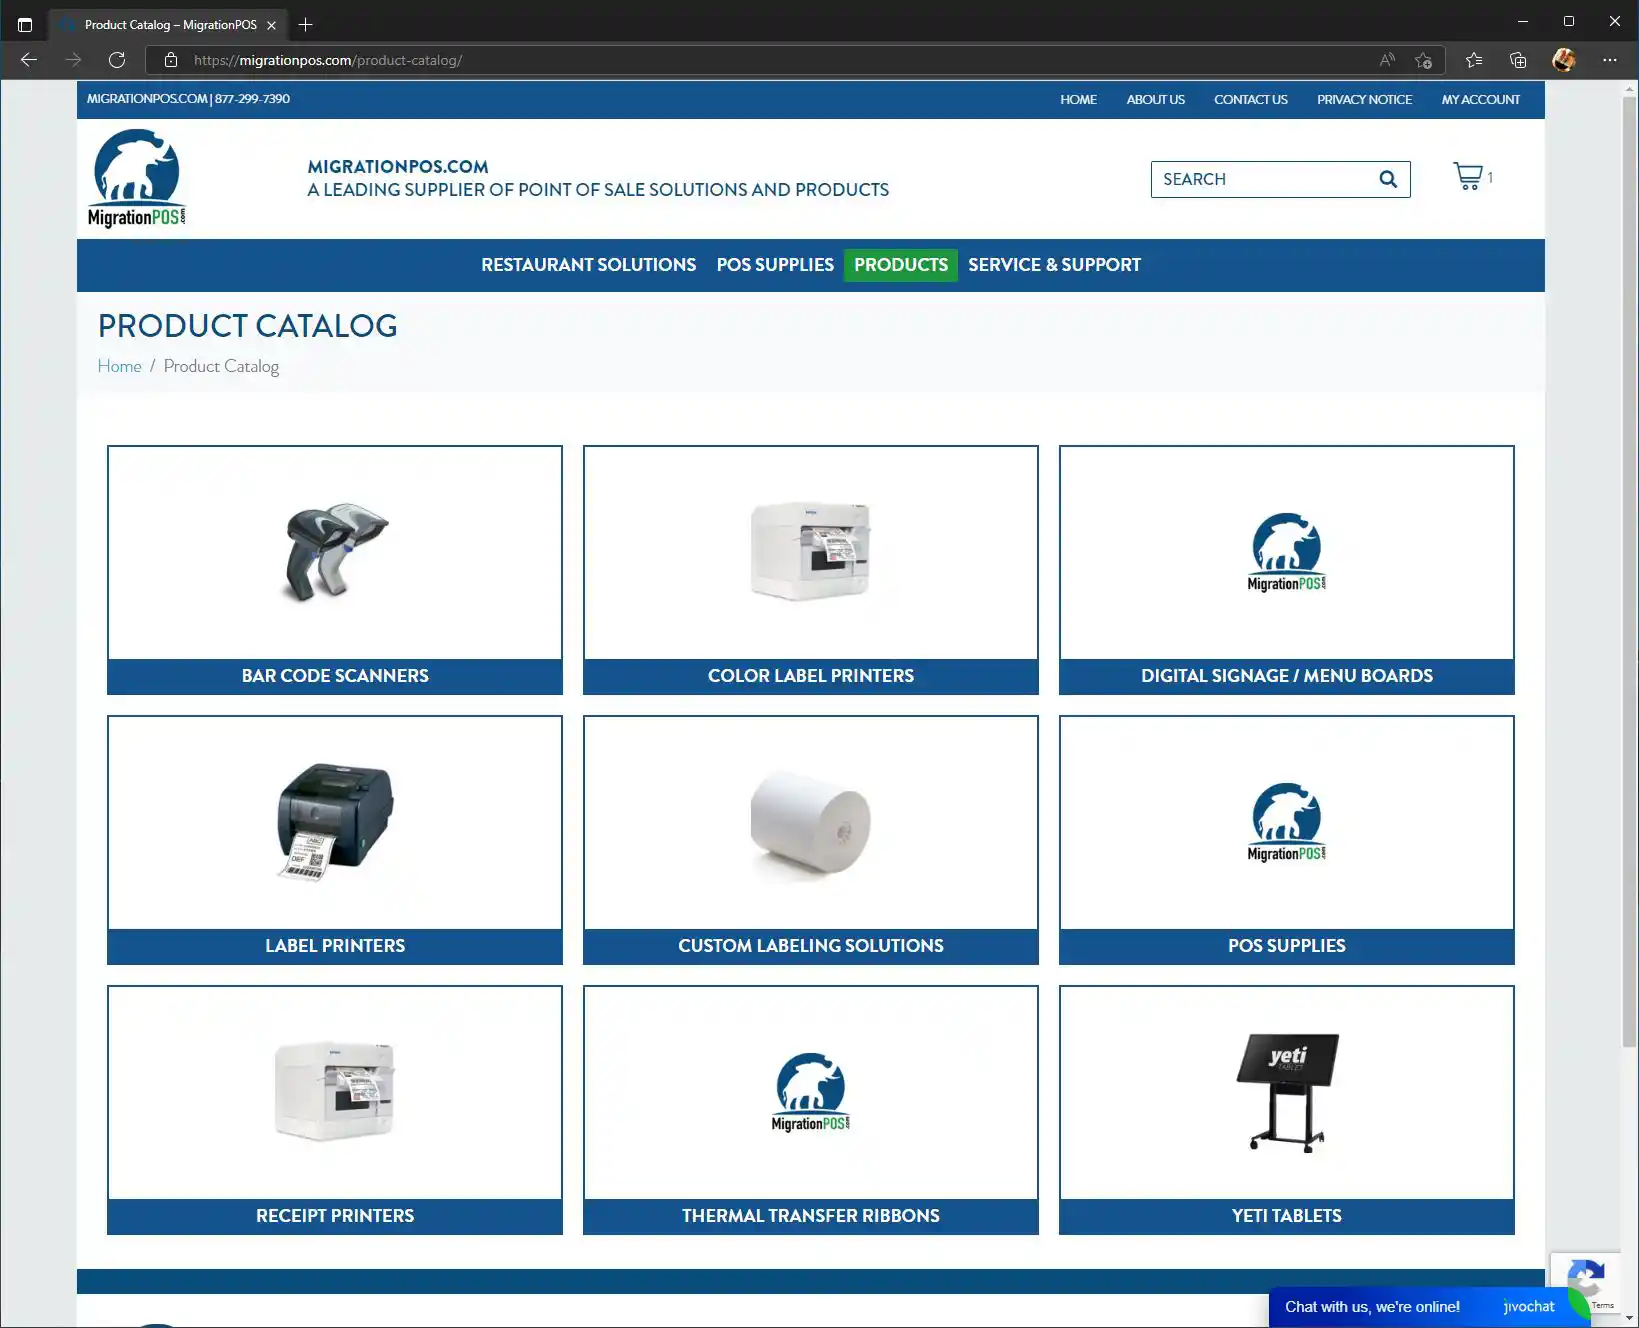Viewport: 1639px width, 1328px height.
Task: Click the POS Supplies card logo thumbnail
Action: [1287, 822]
